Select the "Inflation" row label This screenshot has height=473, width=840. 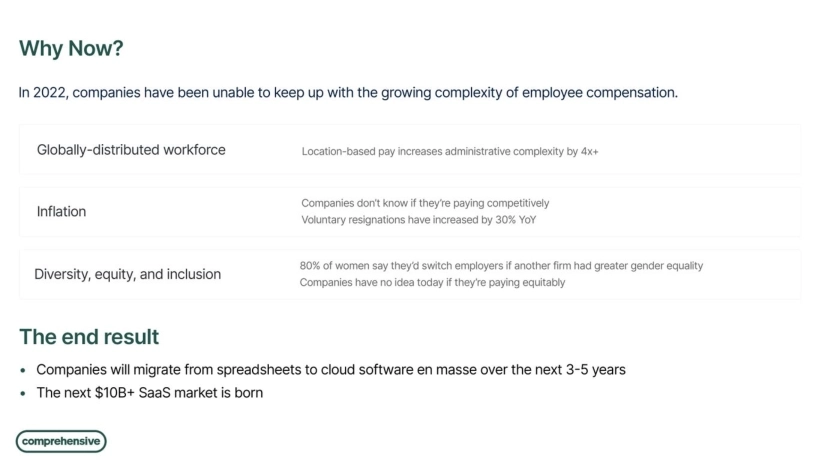(61, 212)
